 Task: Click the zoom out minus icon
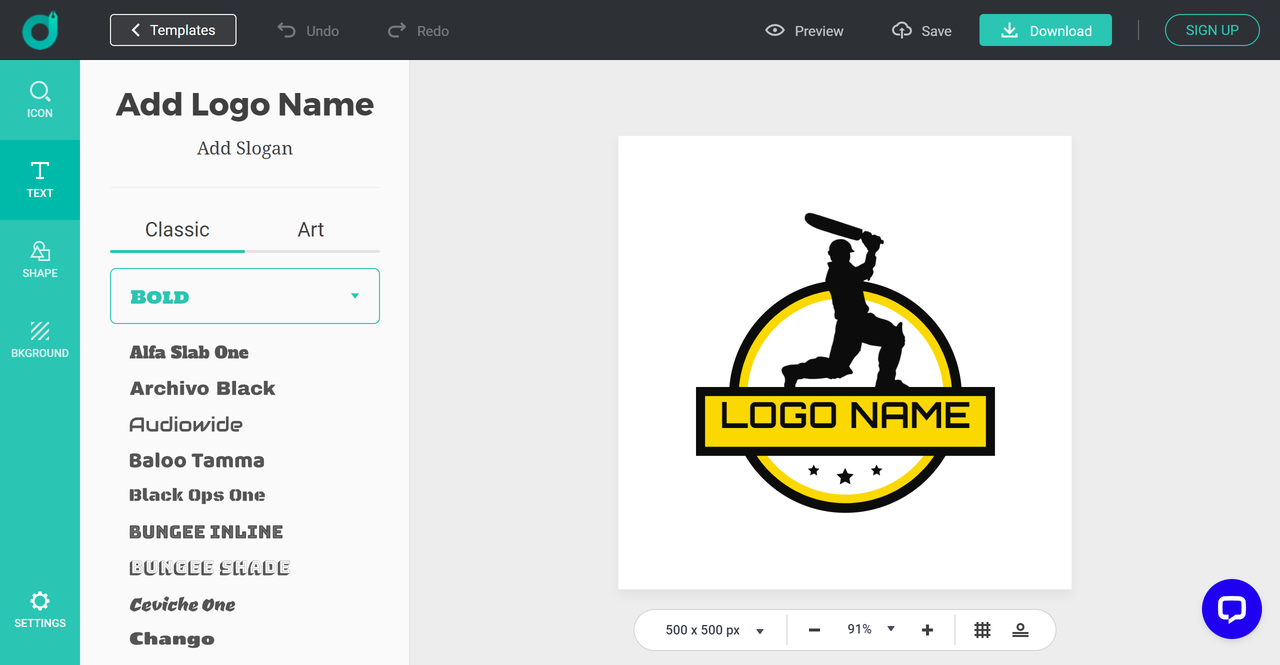(x=814, y=630)
